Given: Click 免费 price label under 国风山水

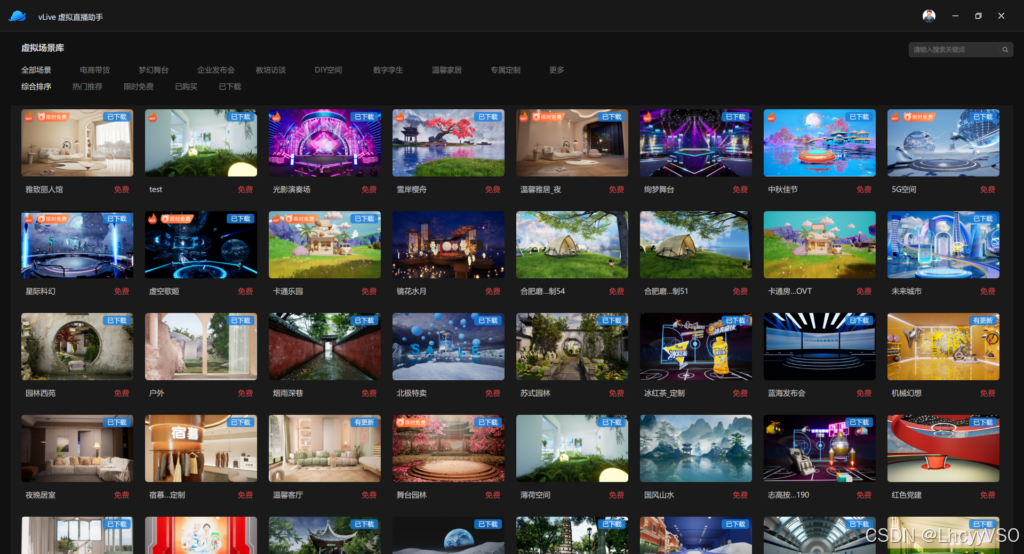Looking at the screenshot, I should pyautogui.click(x=740, y=495).
